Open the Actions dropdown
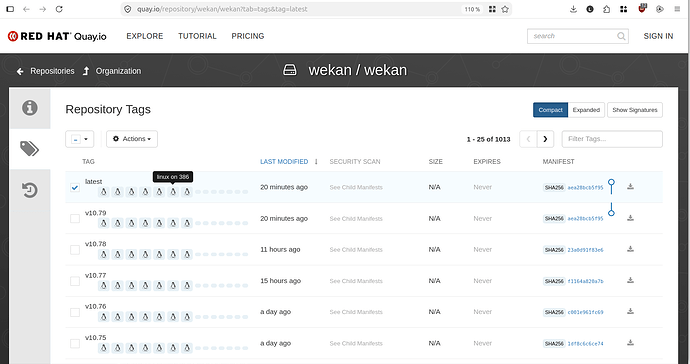The width and height of the screenshot is (690, 364). coord(132,139)
